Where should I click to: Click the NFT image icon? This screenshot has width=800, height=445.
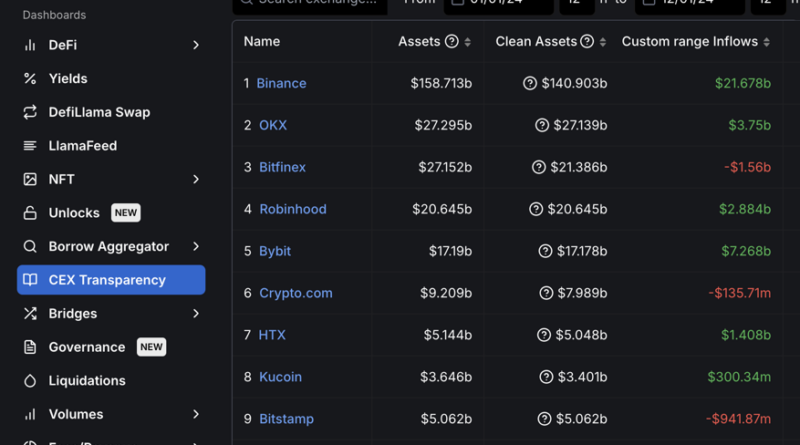[30, 179]
